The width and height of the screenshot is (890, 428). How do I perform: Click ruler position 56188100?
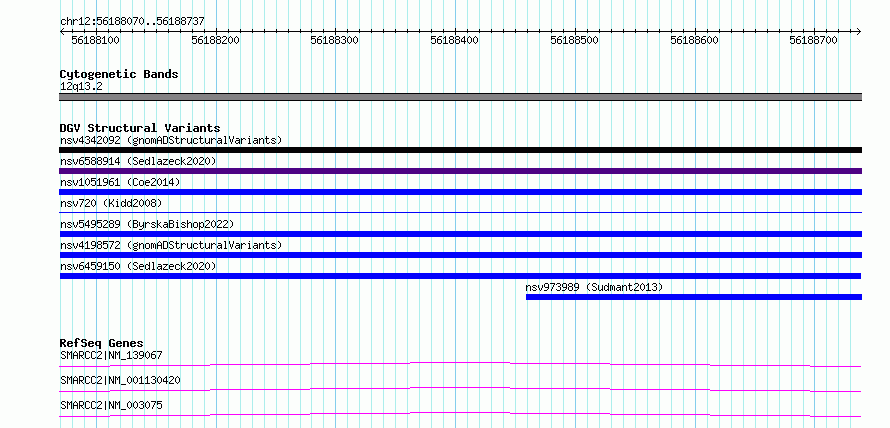96,40
